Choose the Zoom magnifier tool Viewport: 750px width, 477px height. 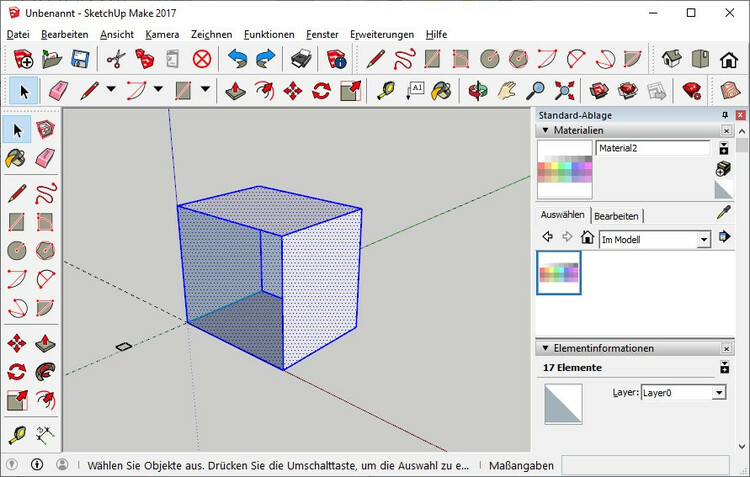coord(536,91)
